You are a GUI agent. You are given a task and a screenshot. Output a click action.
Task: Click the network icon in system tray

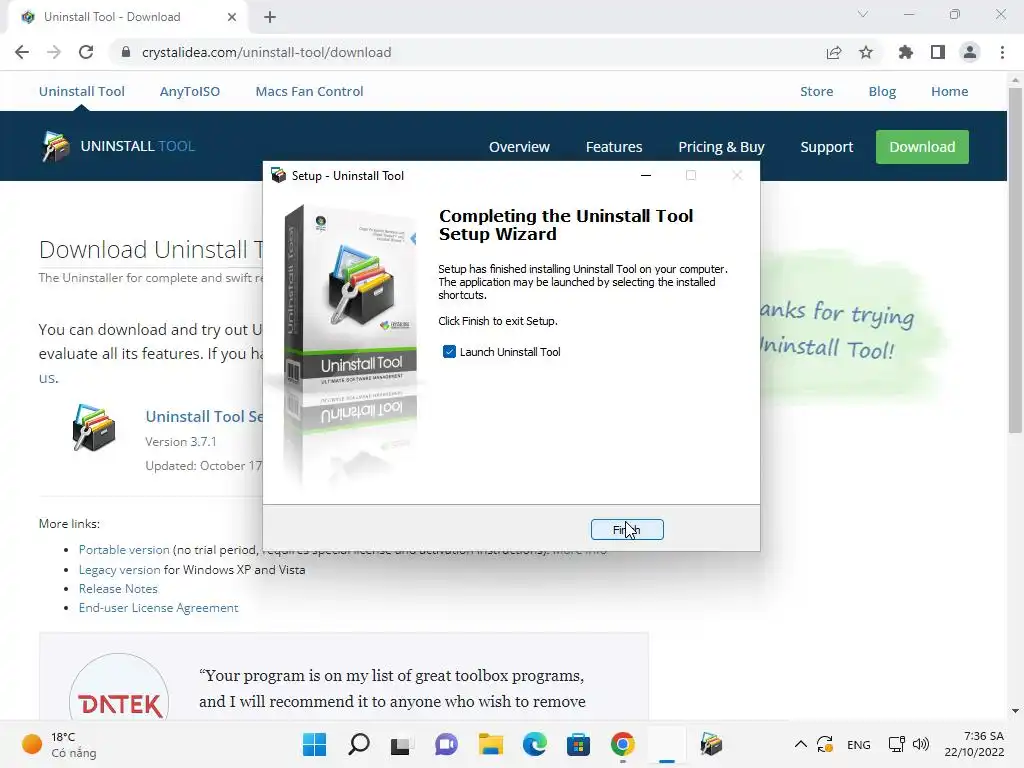click(x=897, y=744)
